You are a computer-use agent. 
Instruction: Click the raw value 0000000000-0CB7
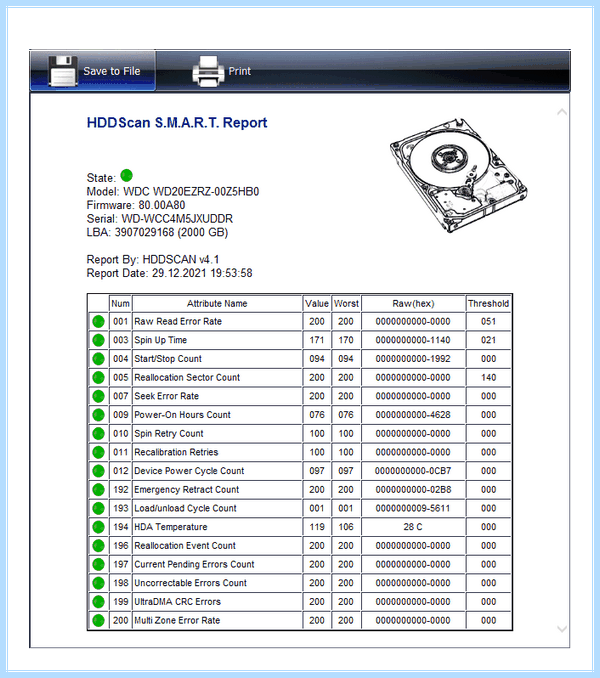click(413, 471)
